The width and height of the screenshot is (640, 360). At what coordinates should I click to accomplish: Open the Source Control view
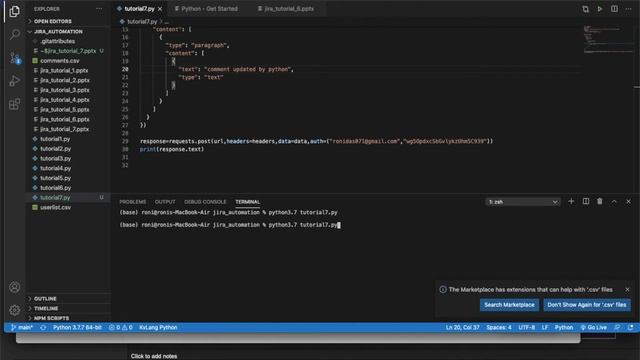pyautogui.click(x=14, y=58)
